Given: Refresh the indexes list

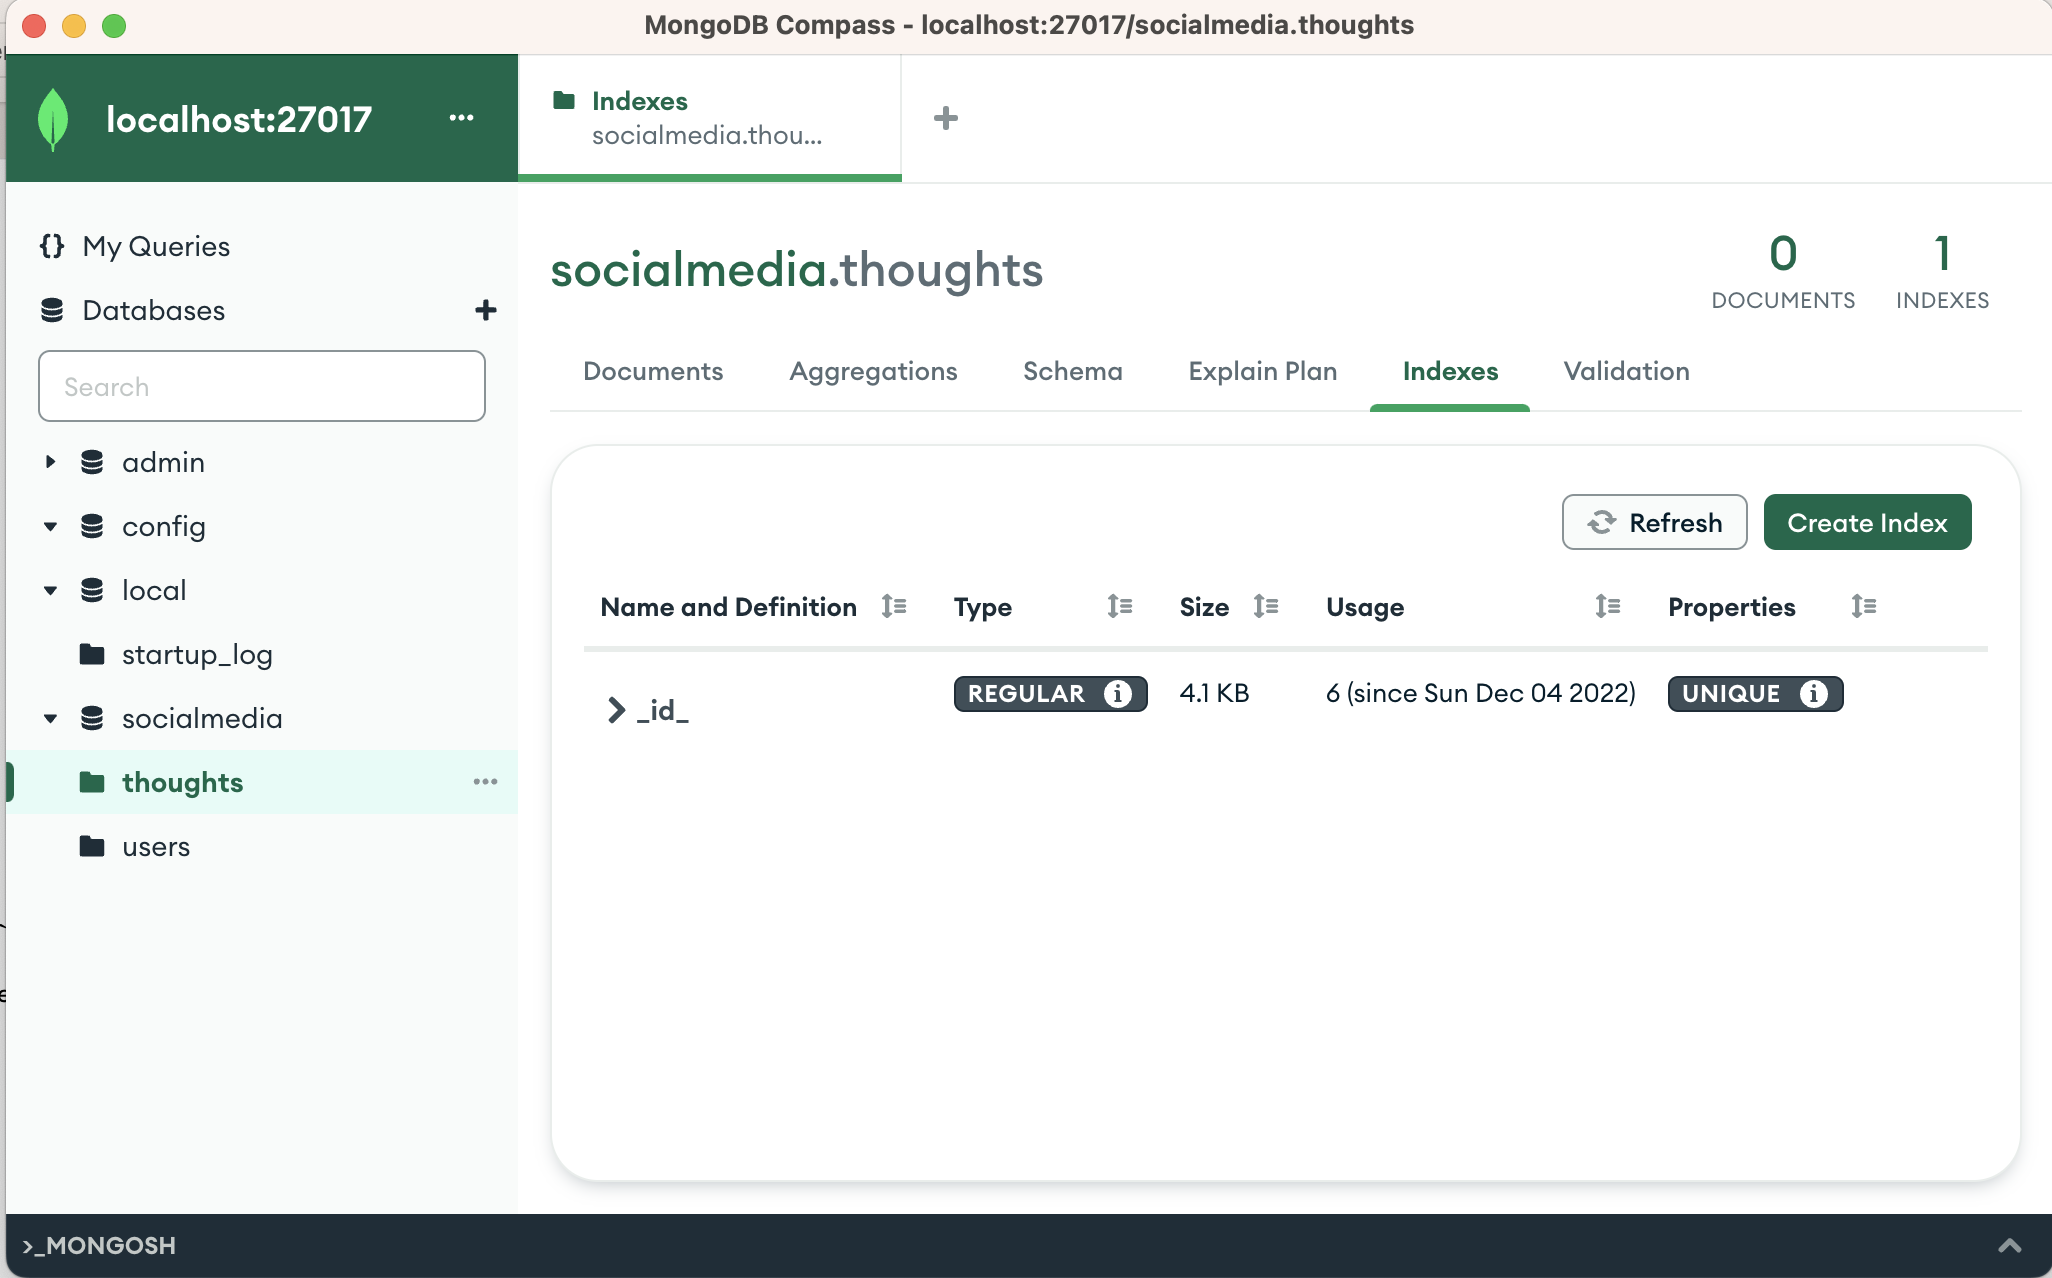Looking at the screenshot, I should coord(1653,521).
